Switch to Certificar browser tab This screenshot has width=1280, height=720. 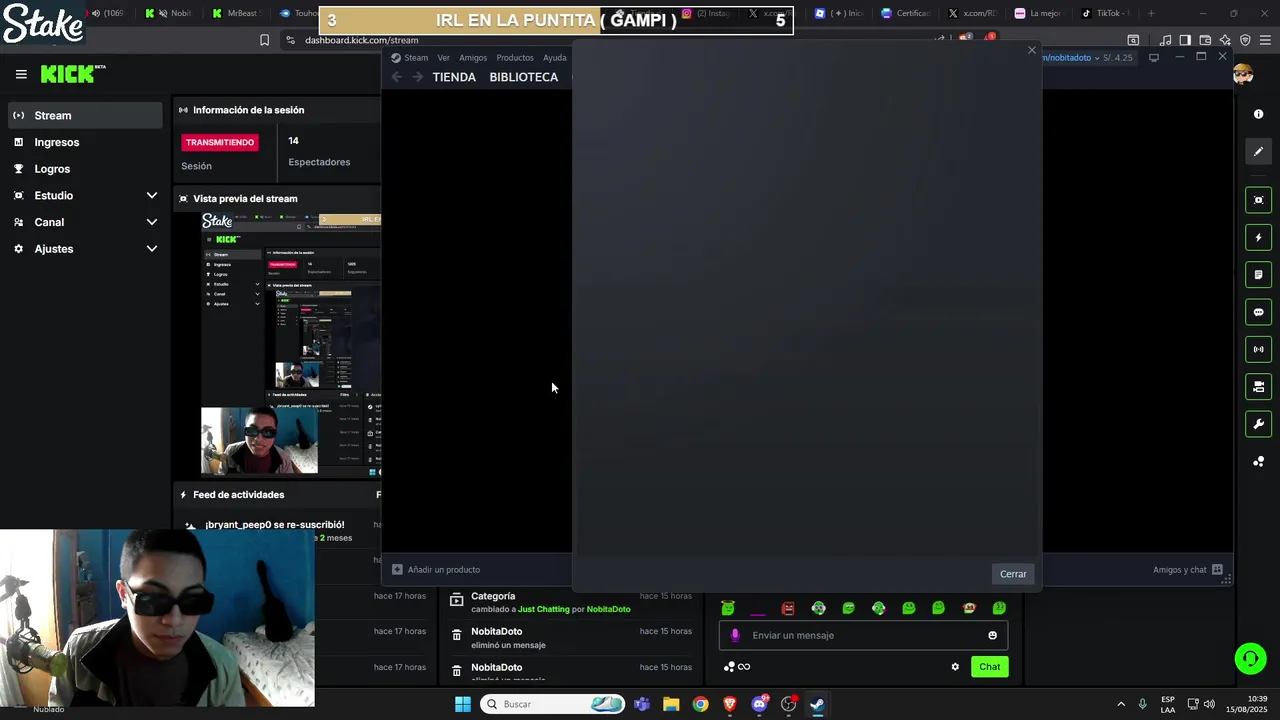tap(906, 13)
